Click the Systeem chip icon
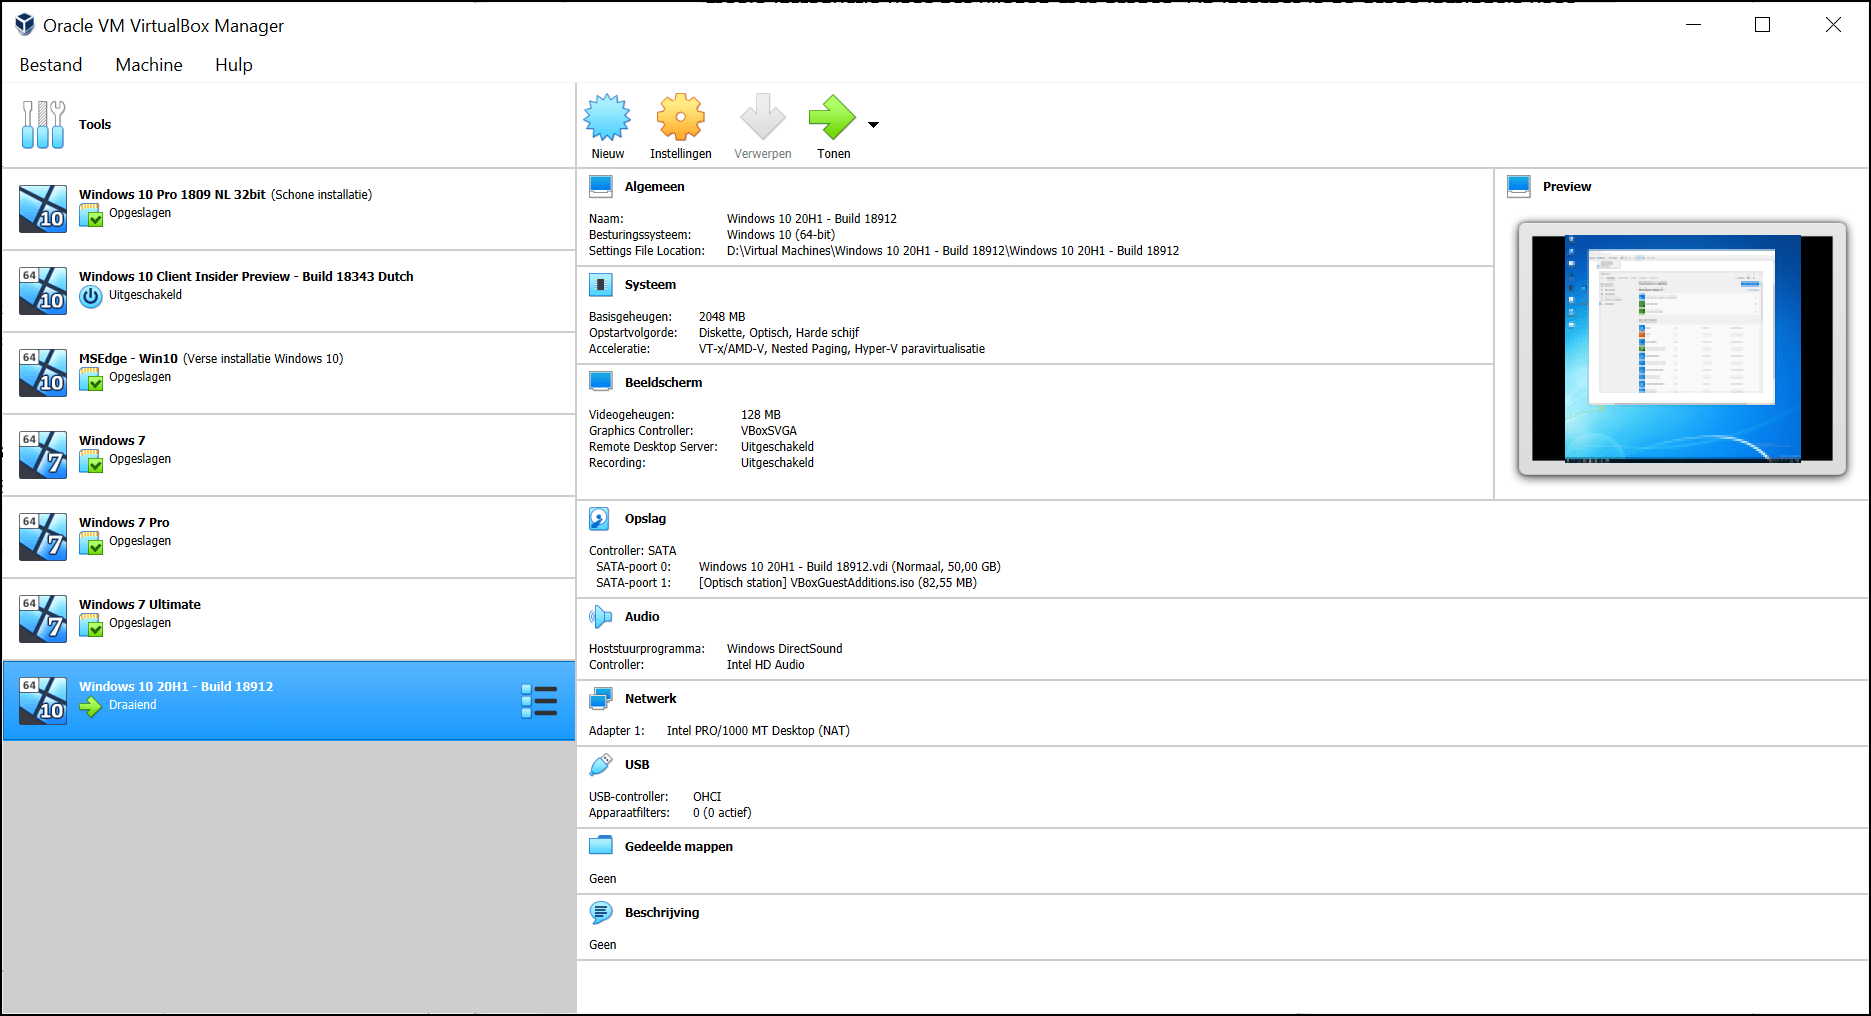The height and width of the screenshot is (1016, 1871). point(601,285)
